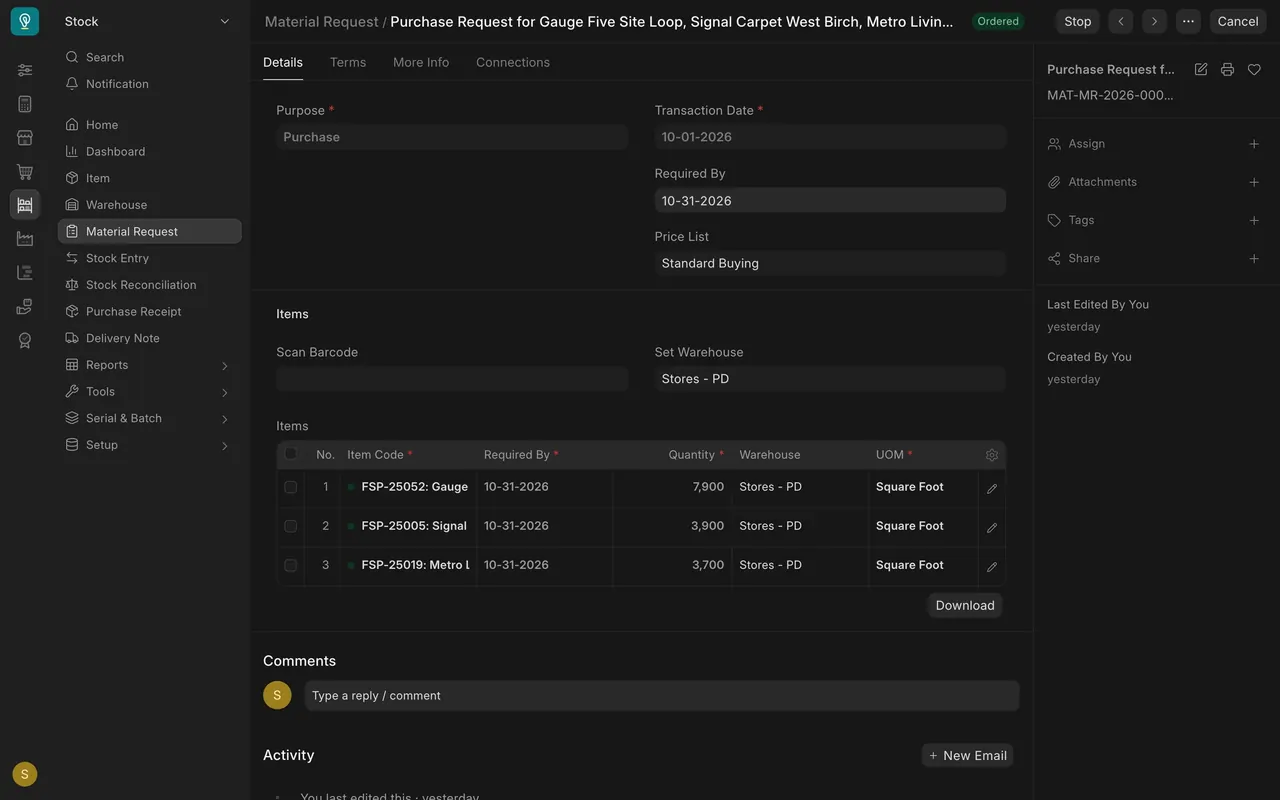Edit the document title with the pencil icon

(x=1201, y=69)
